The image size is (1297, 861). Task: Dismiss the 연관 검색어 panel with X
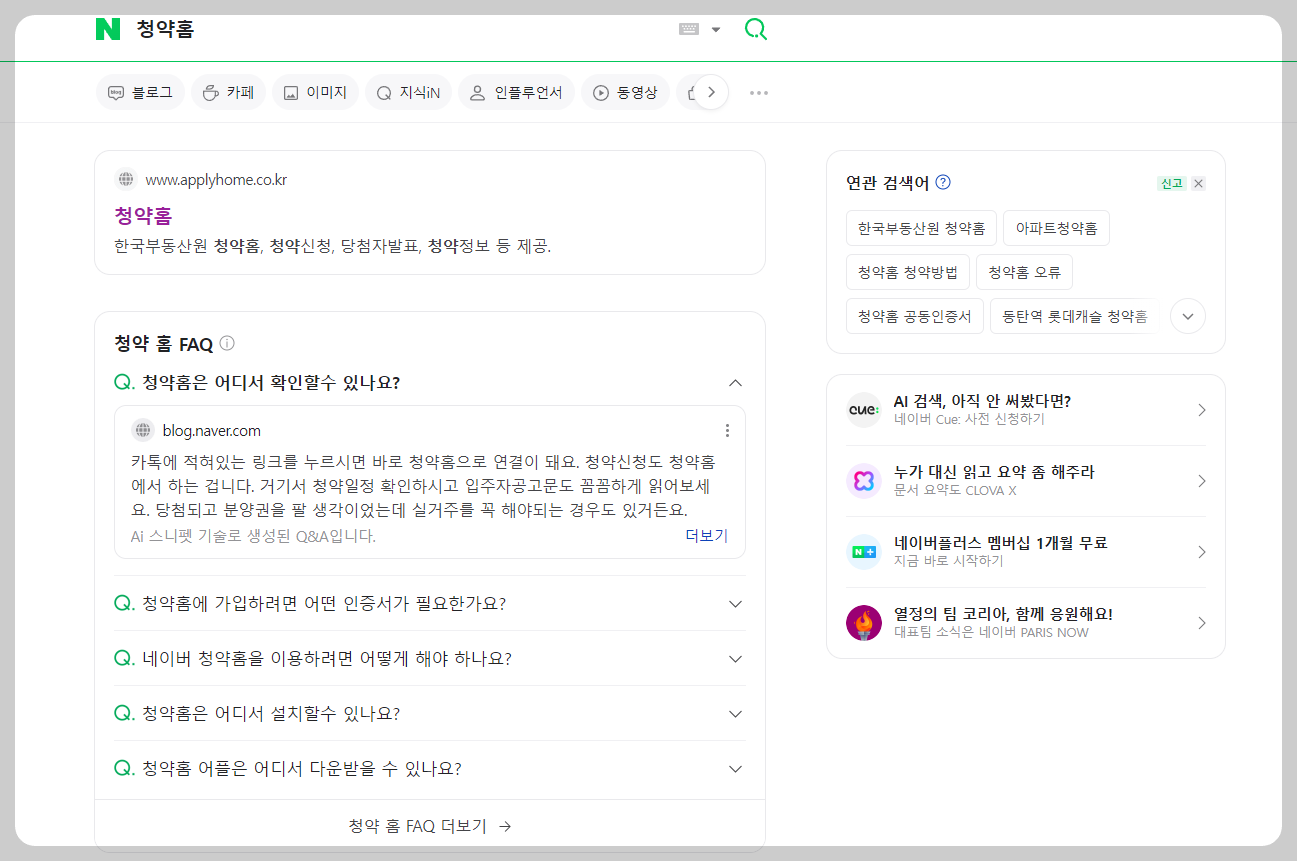1198,183
